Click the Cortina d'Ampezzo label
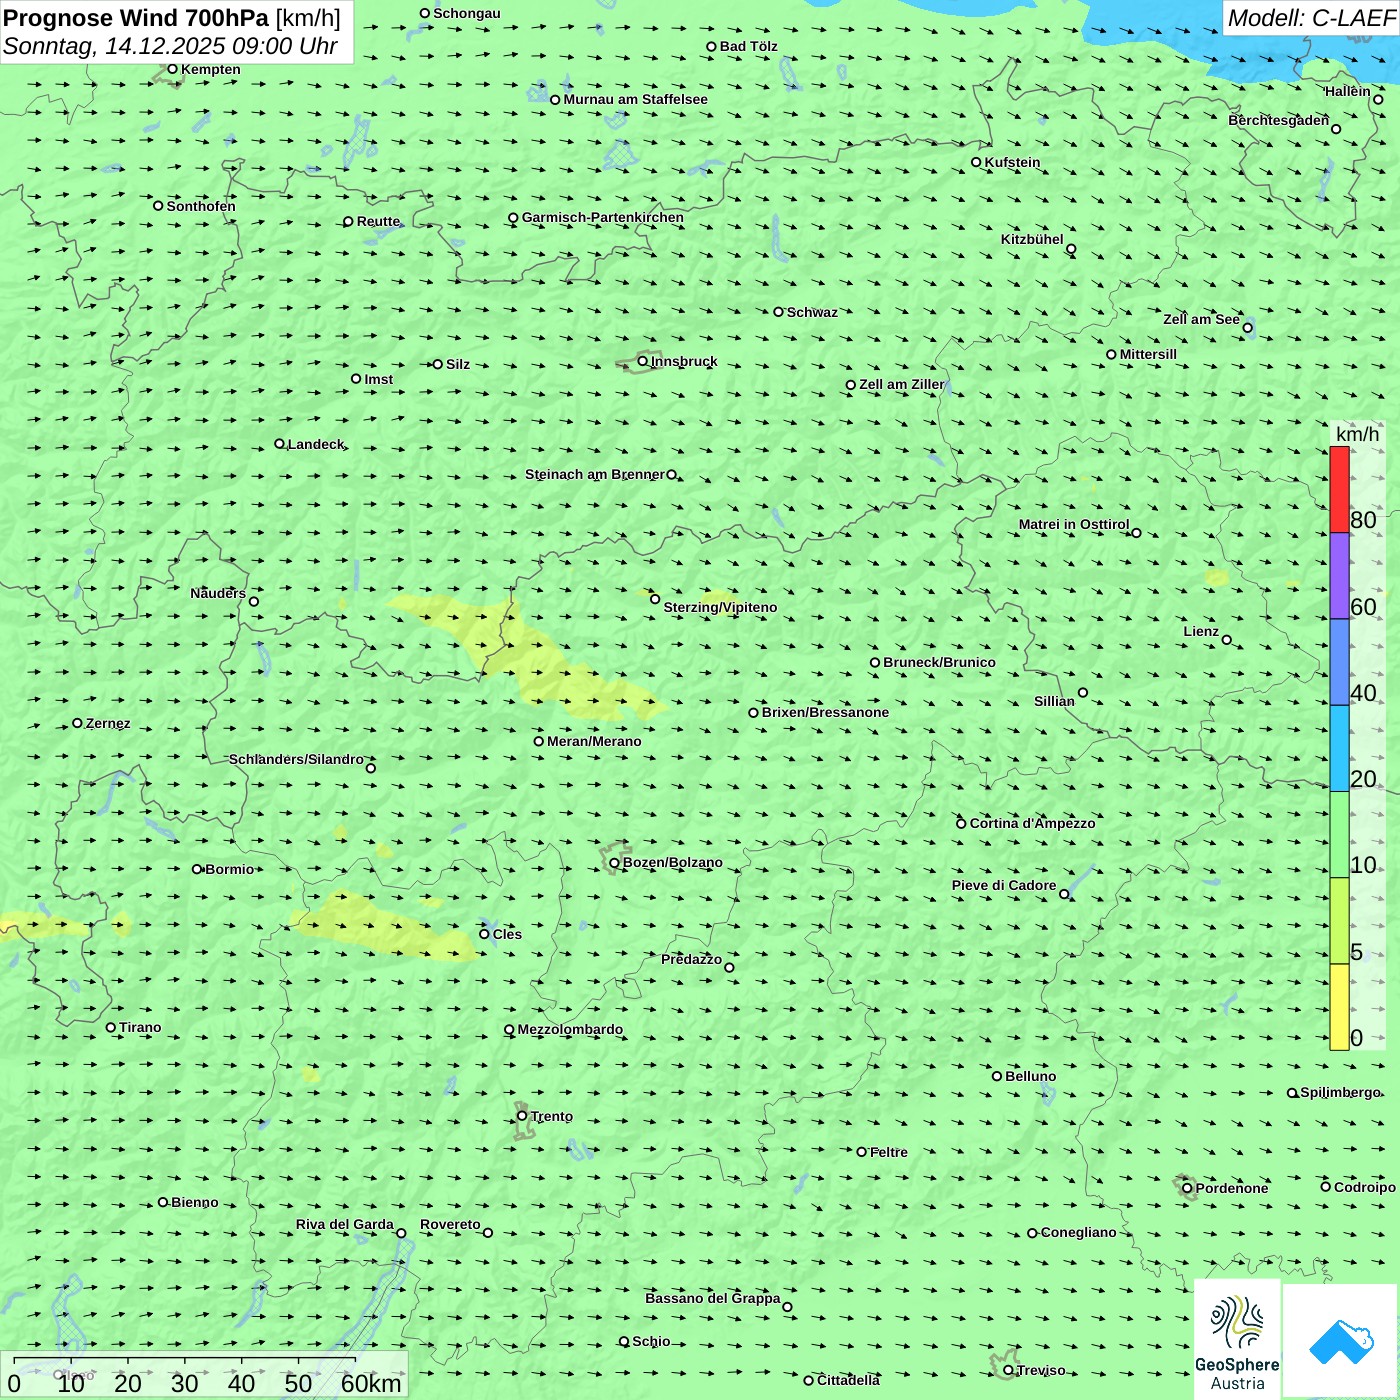 1032,823
